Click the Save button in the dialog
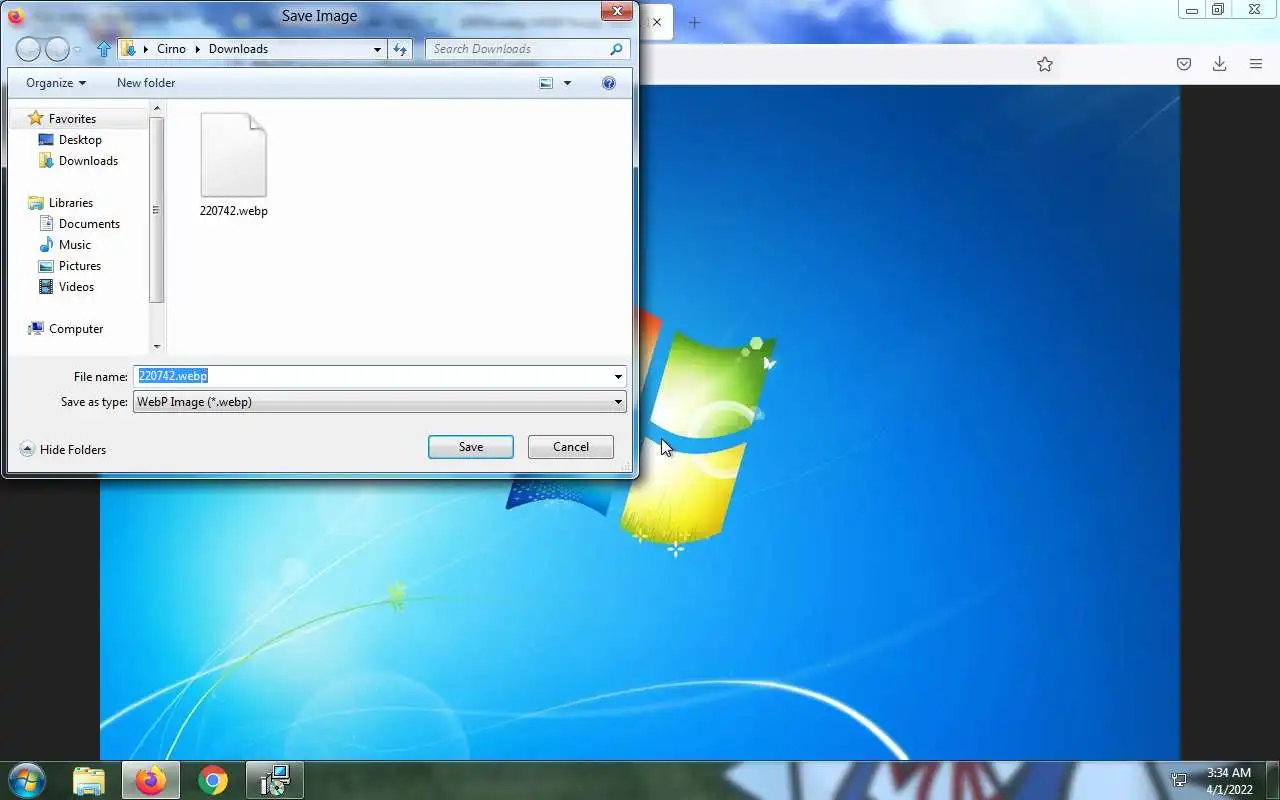Viewport: 1280px width, 800px height. click(x=470, y=447)
